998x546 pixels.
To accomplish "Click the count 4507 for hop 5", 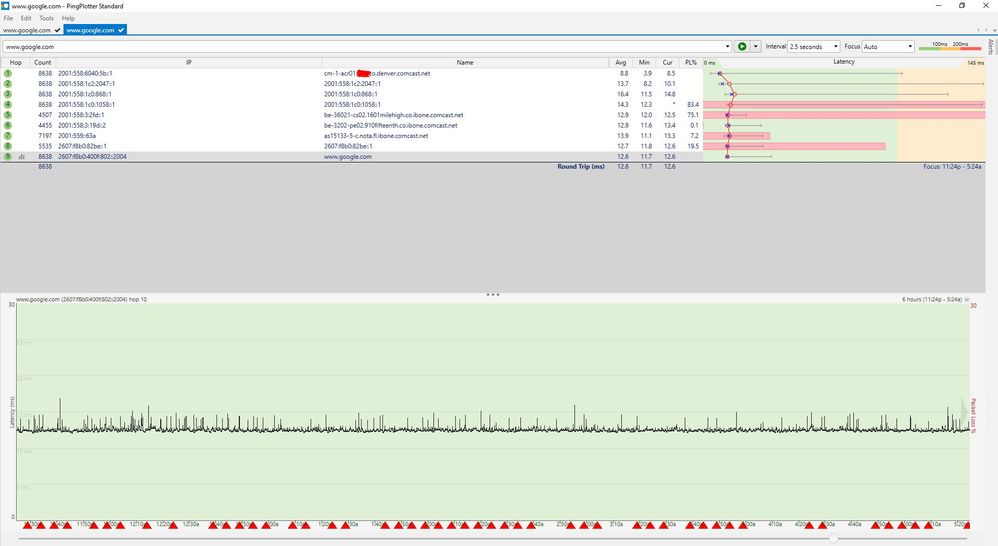I will [45, 115].
